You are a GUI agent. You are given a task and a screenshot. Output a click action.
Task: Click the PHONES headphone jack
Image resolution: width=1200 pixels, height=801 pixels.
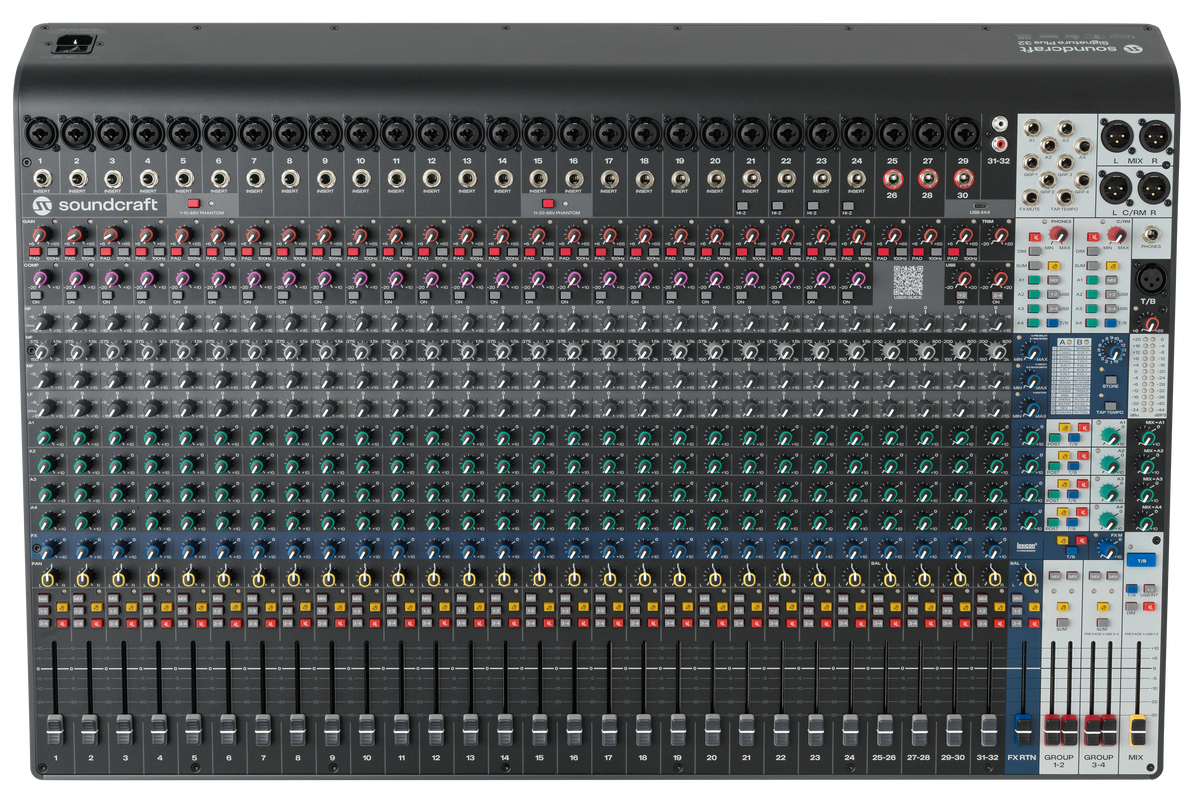tap(1151, 234)
